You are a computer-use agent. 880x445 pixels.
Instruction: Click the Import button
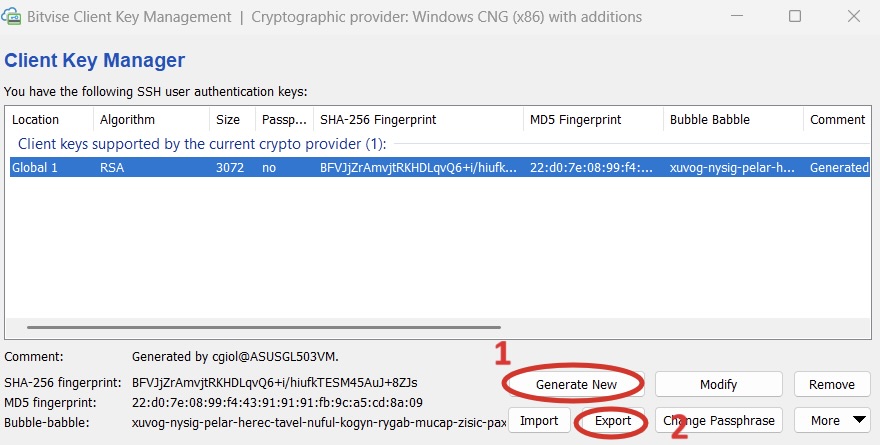(x=539, y=421)
